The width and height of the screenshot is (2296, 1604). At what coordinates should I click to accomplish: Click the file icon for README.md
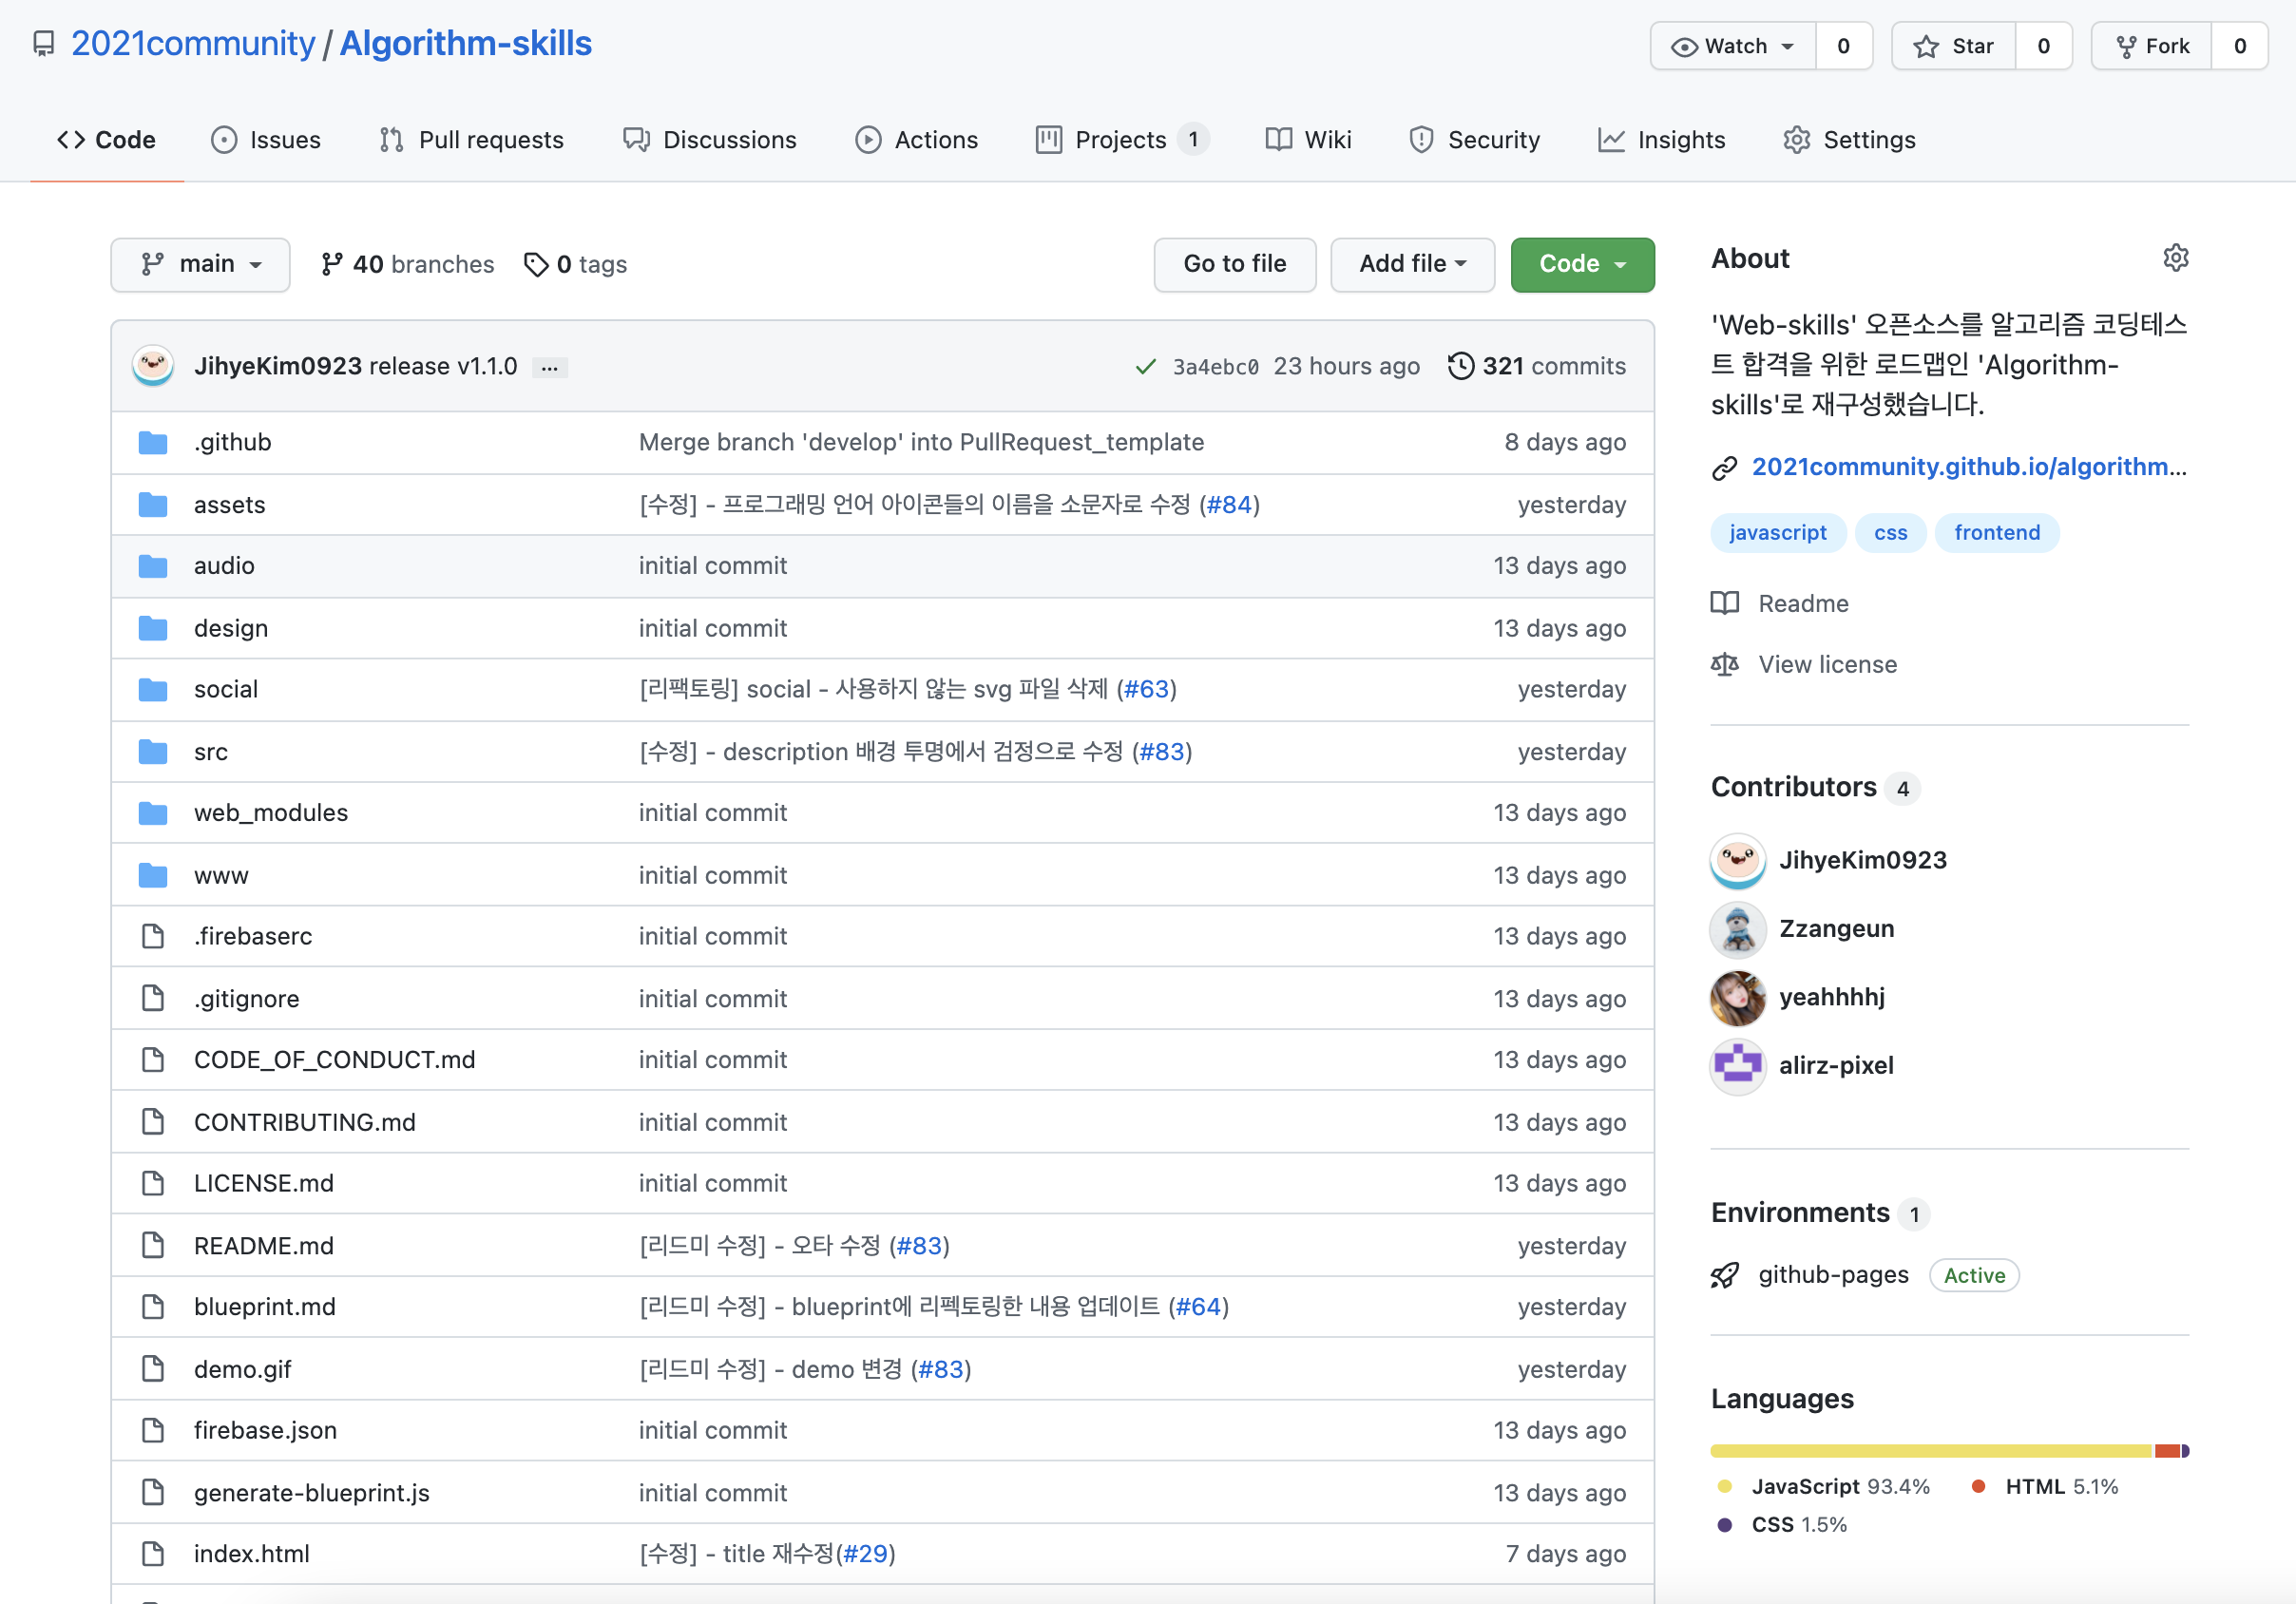click(x=153, y=1245)
